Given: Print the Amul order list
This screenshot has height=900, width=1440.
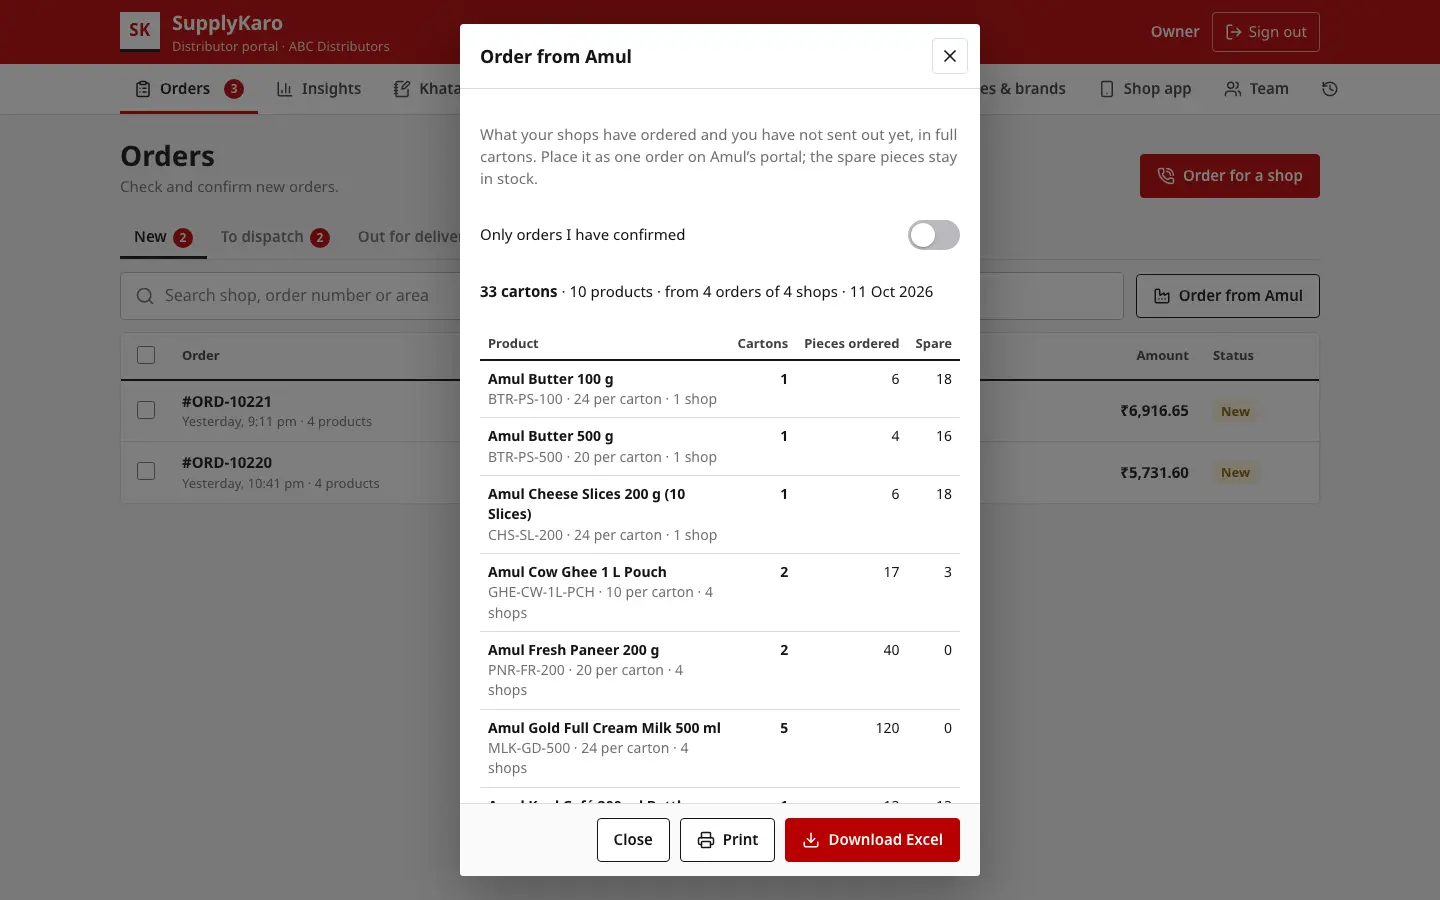Looking at the screenshot, I should [727, 840].
